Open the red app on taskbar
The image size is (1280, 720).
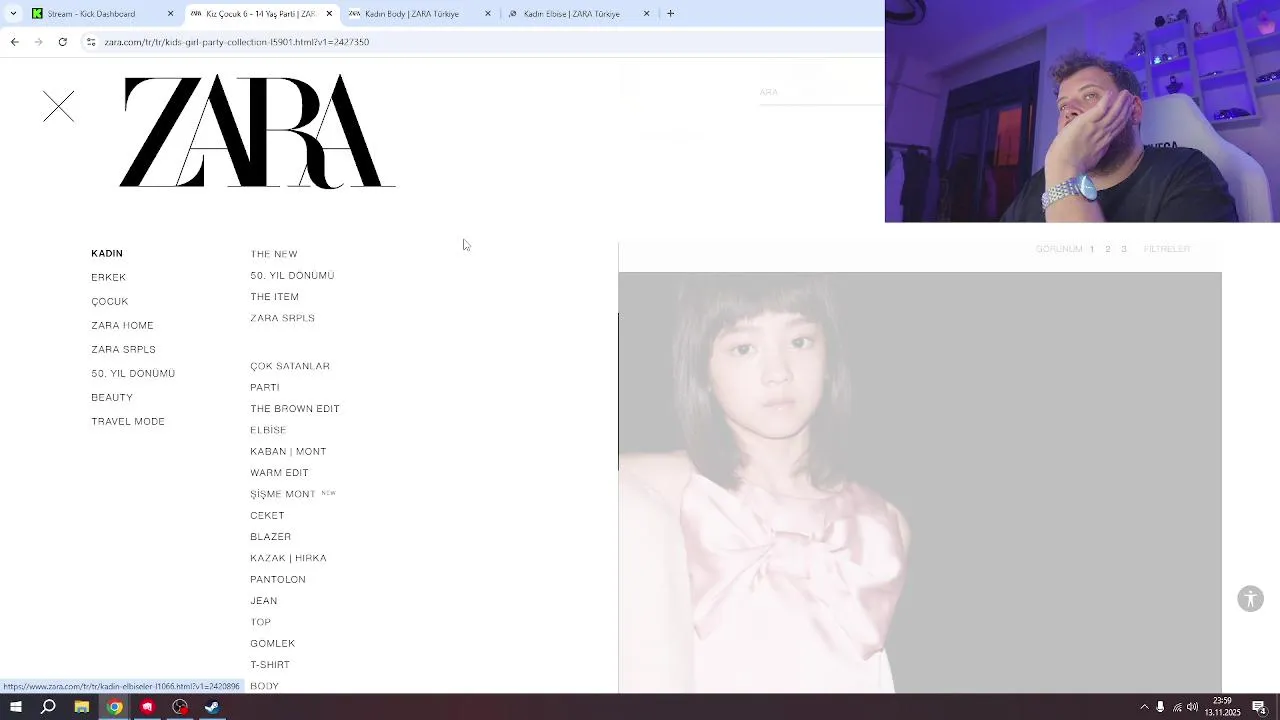coord(147,707)
